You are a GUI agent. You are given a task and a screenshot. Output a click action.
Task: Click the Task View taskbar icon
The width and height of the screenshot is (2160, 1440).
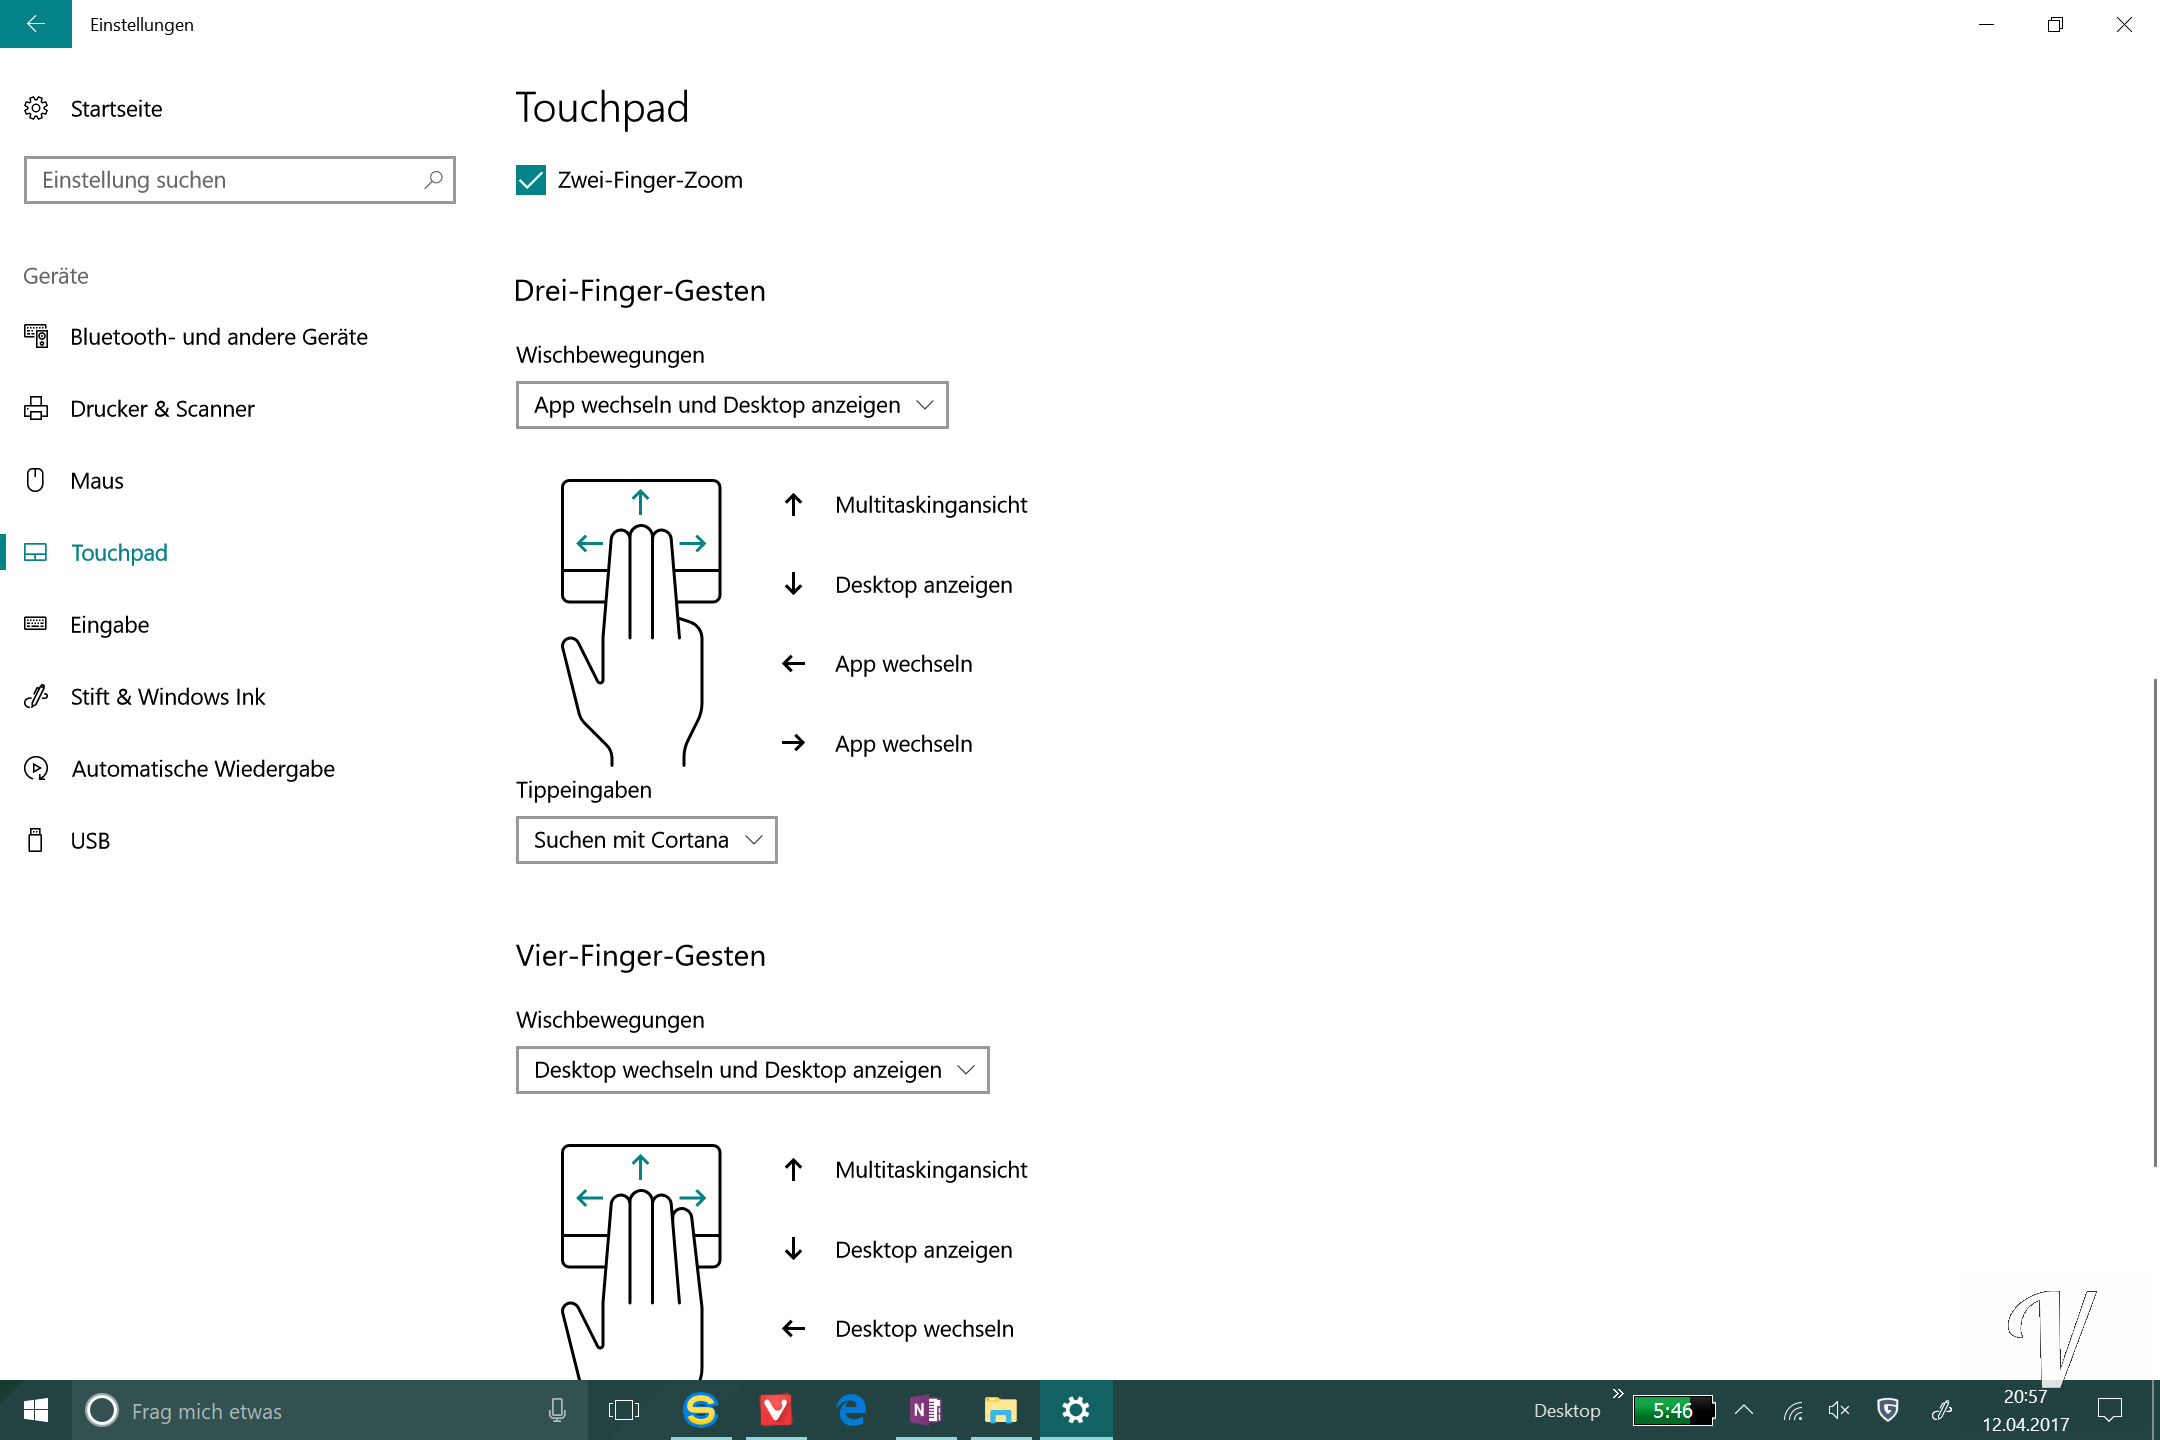pos(624,1410)
